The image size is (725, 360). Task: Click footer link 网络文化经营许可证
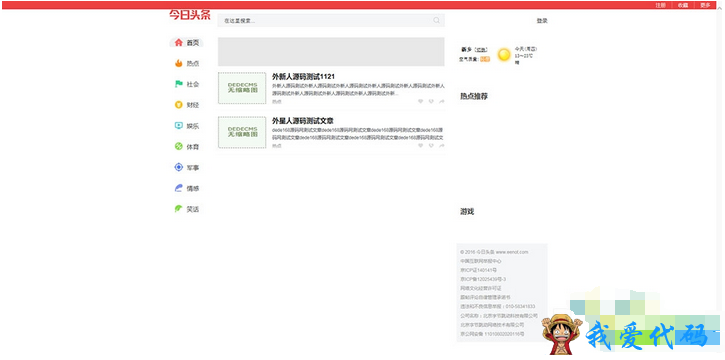(481, 288)
